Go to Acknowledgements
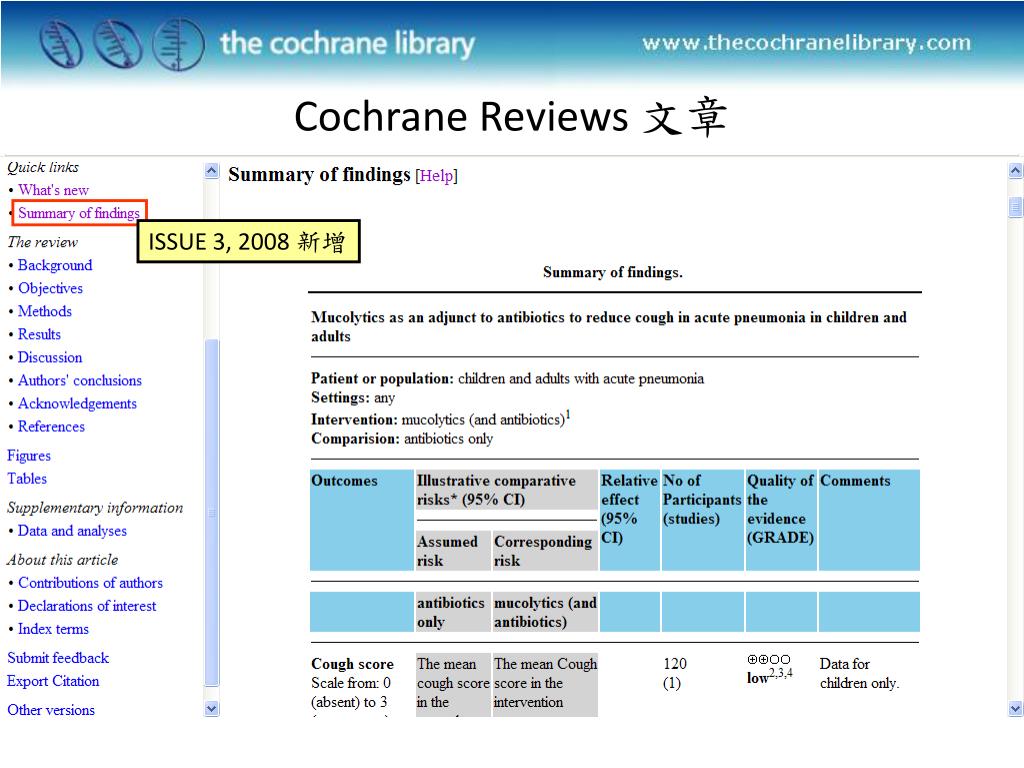 [x=77, y=404]
